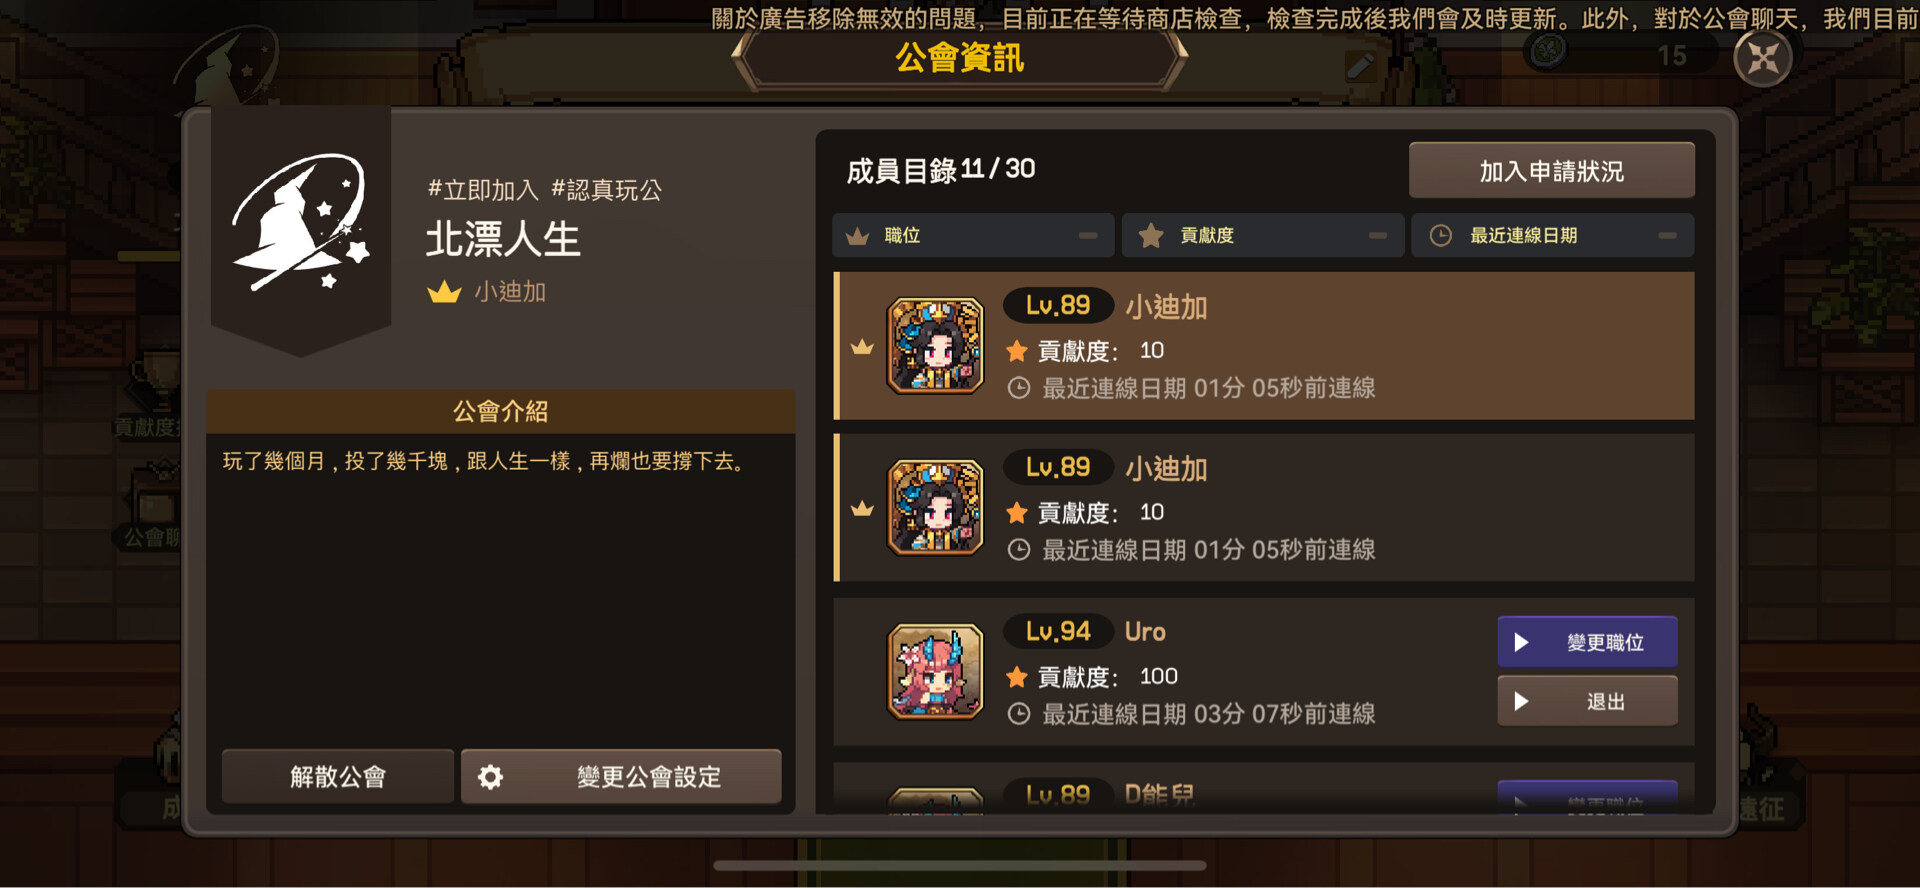Screen dimensions: 1920x888
Task: Sort members by 貢獻度 column
Action: pos(1263,236)
